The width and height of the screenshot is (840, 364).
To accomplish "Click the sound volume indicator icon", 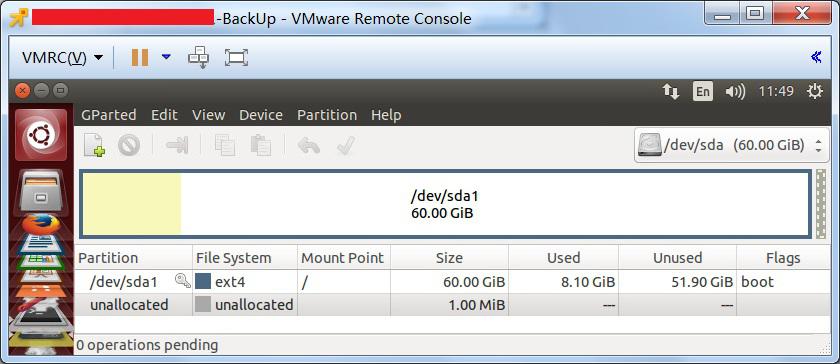I will [735, 92].
